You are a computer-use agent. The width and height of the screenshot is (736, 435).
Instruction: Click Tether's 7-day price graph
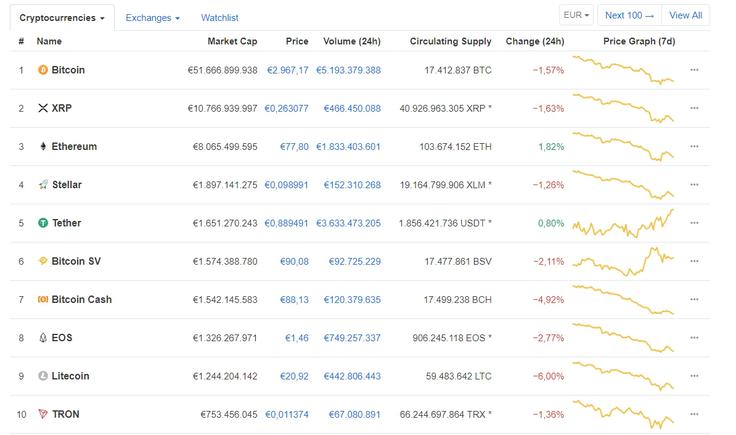point(623,223)
